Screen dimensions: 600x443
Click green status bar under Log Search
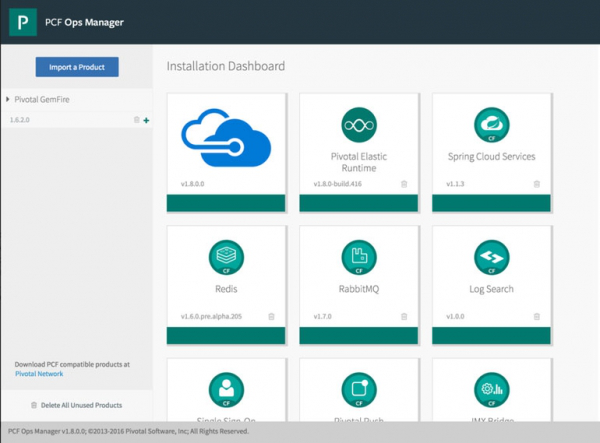(x=491, y=336)
